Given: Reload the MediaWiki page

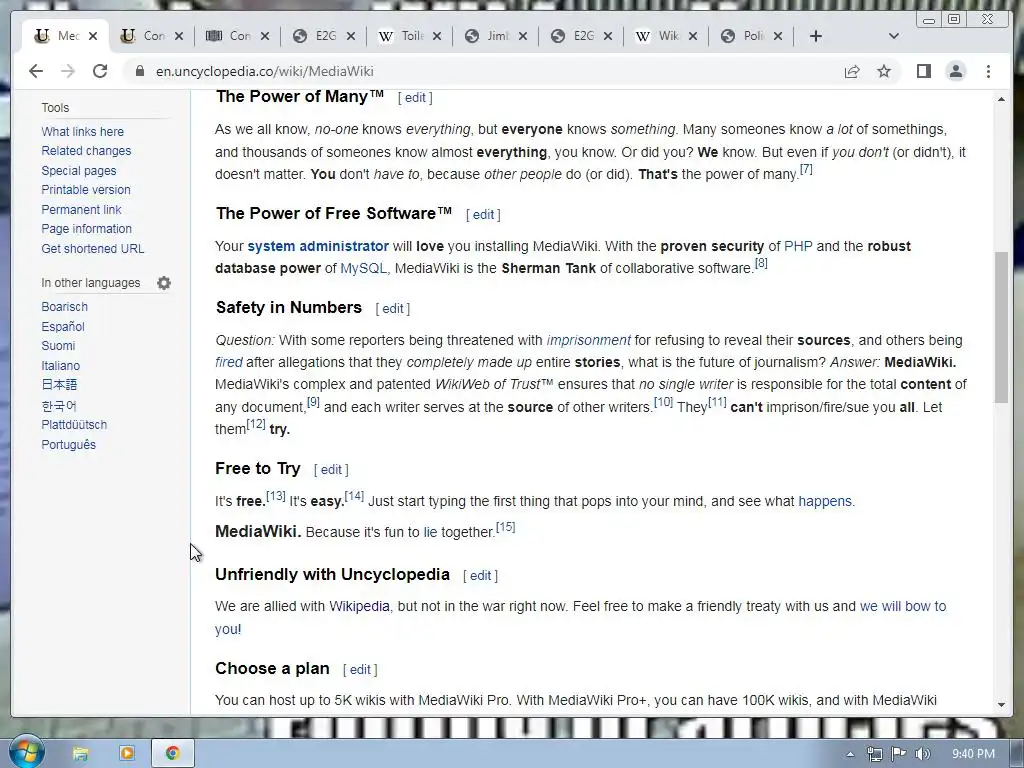Looking at the screenshot, I should pos(100,71).
